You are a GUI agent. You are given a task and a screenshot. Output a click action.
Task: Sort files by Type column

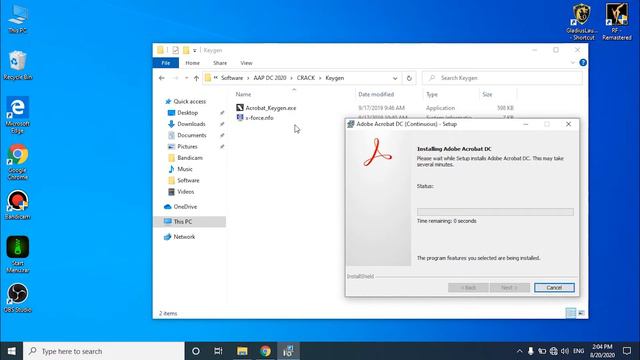point(432,94)
